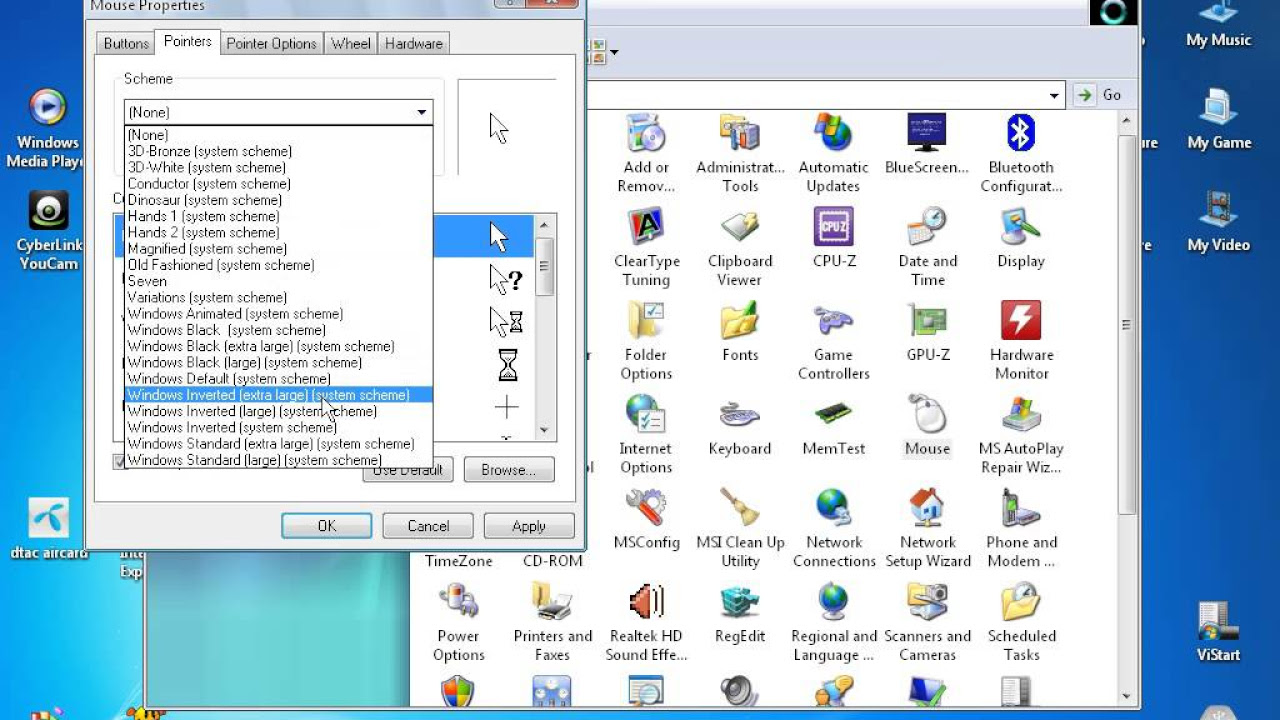This screenshot has height=720, width=1280.
Task: Open My Music desktop icon
Action: [x=1218, y=14]
